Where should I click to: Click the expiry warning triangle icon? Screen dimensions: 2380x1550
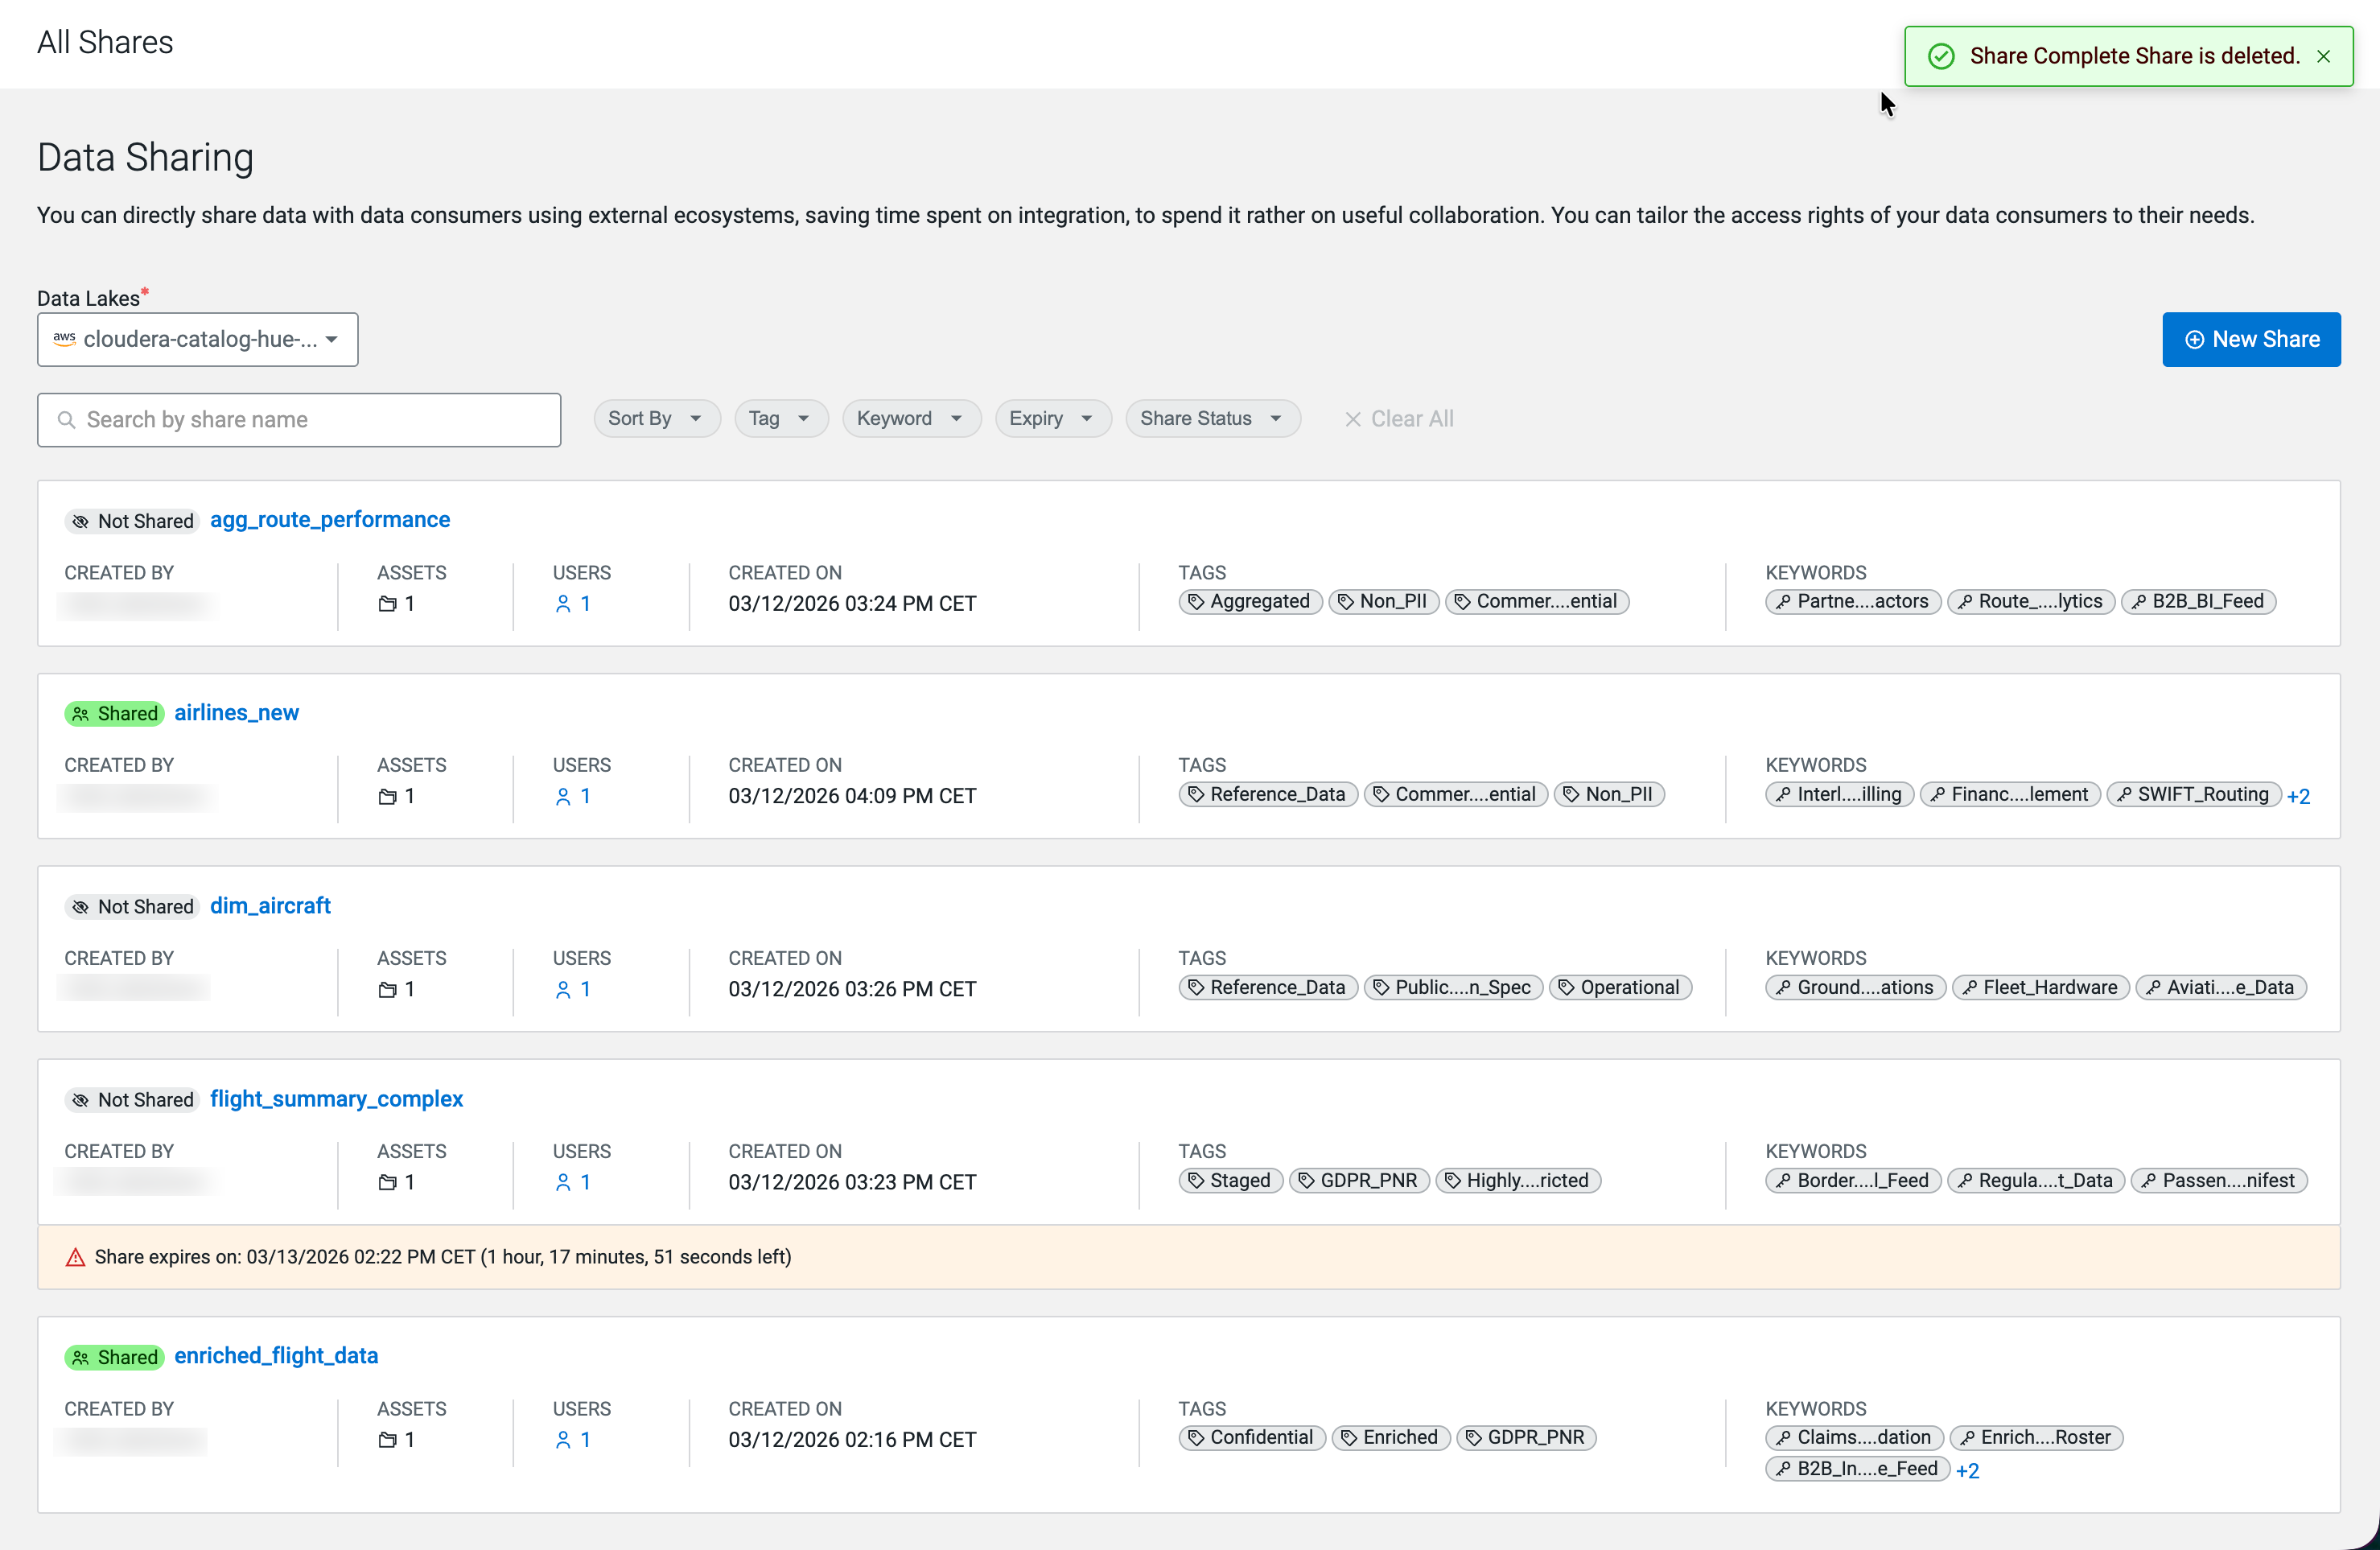pos(75,1257)
